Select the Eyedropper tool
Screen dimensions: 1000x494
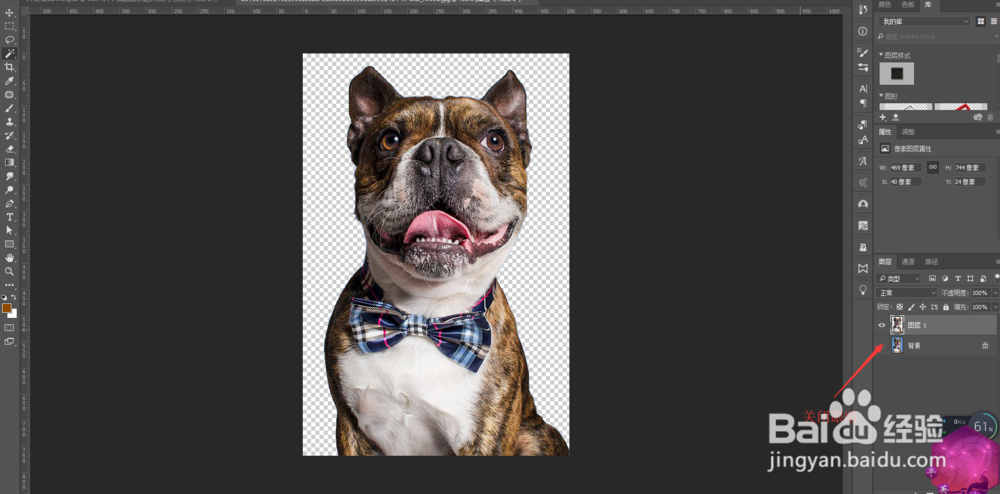[10, 81]
